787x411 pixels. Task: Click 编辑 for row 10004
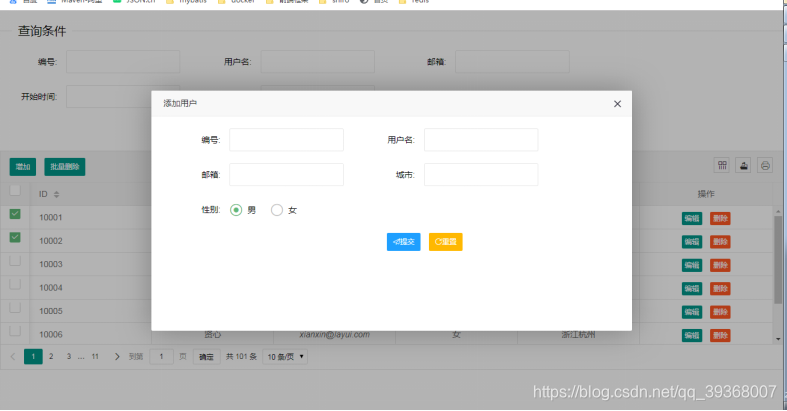692,289
